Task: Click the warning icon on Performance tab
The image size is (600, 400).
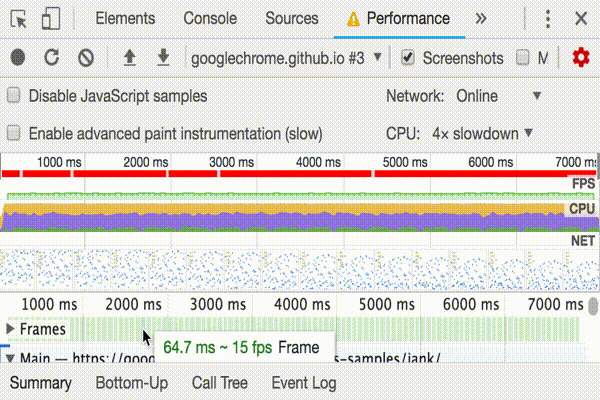Action: pos(353,19)
